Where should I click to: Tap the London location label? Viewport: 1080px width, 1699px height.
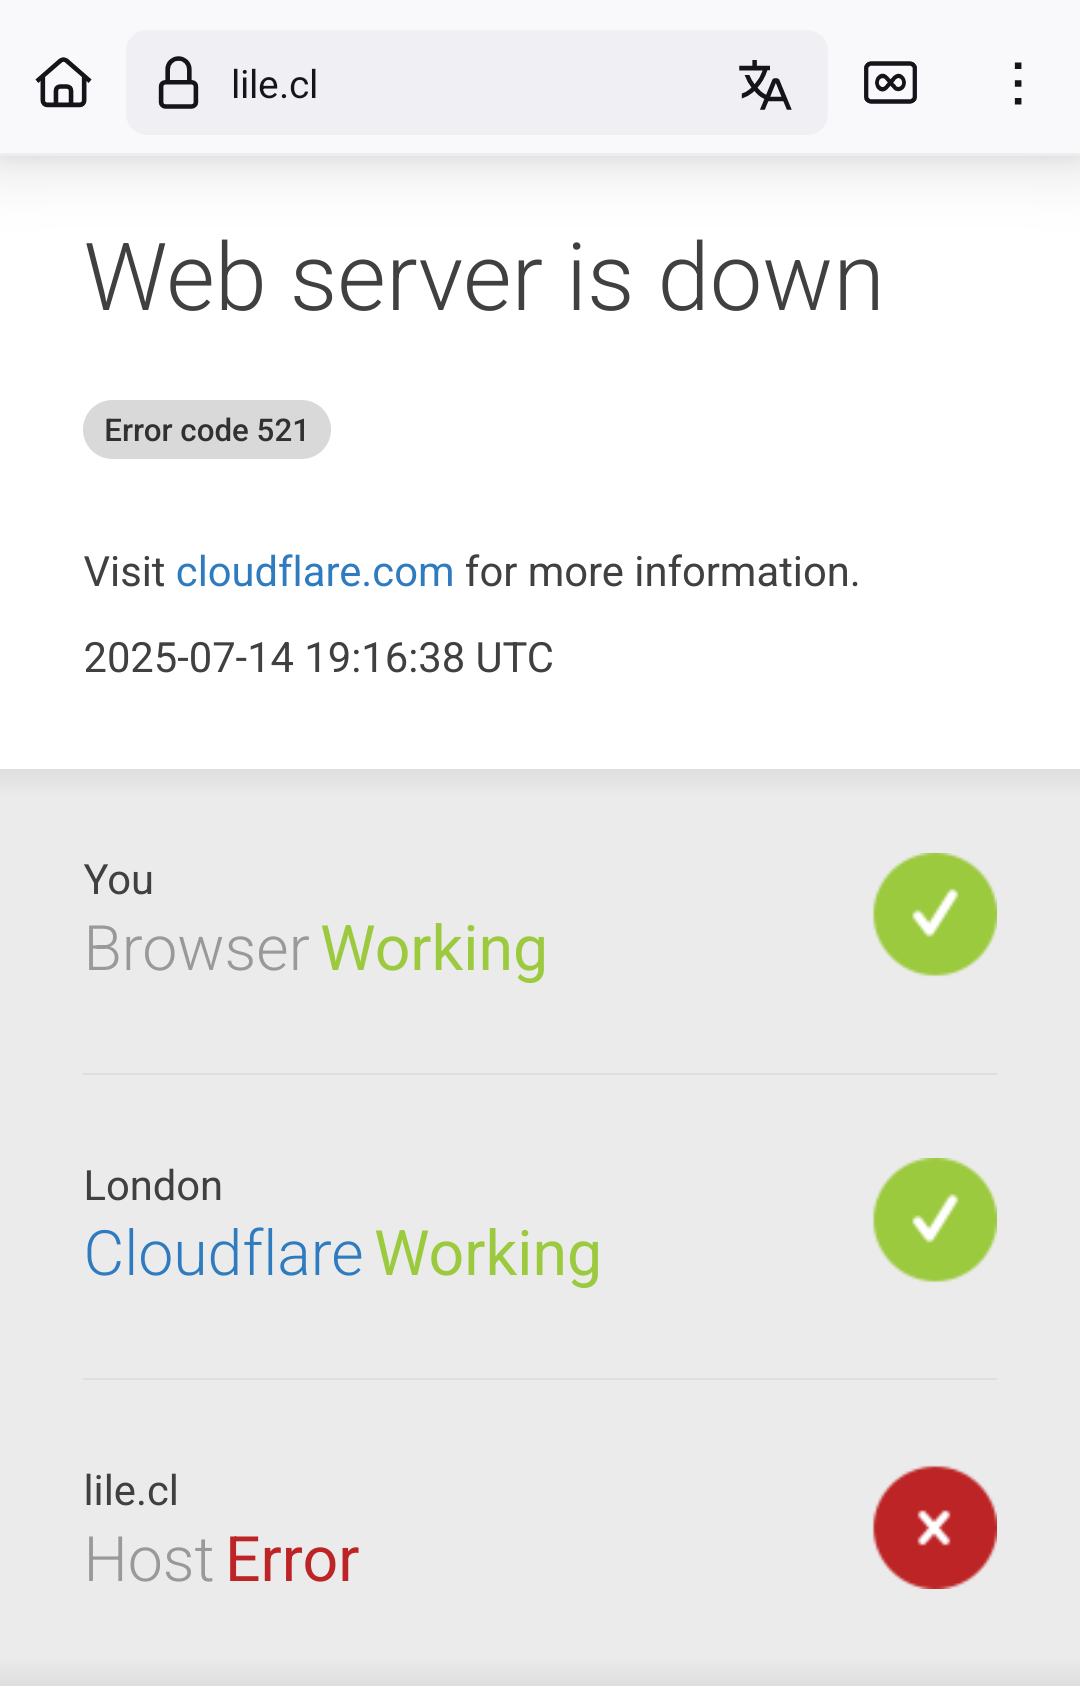click(x=153, y=1186)
